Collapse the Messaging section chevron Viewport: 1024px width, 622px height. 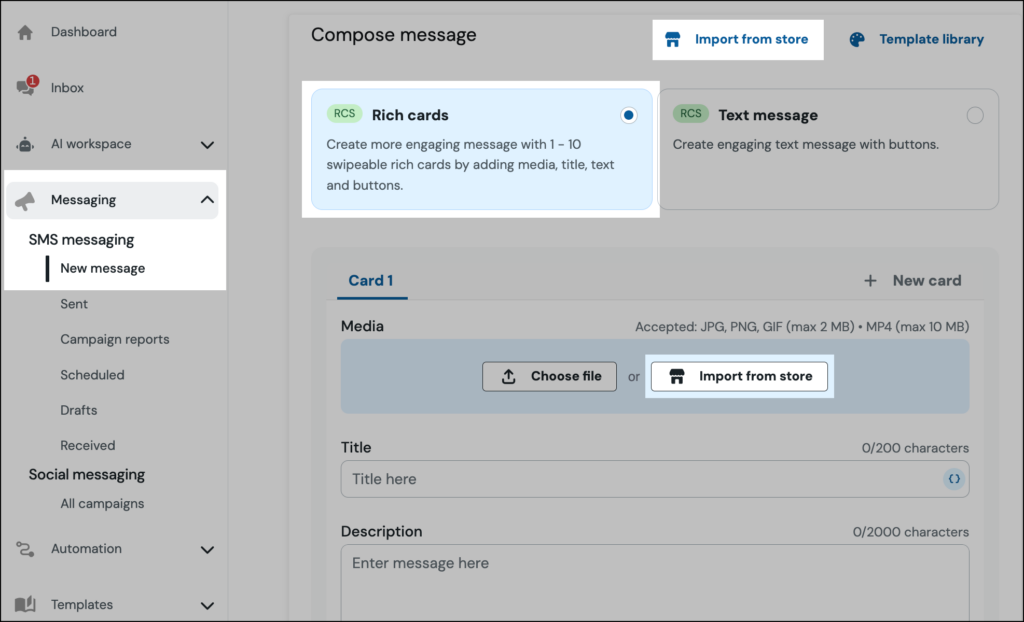207,200
